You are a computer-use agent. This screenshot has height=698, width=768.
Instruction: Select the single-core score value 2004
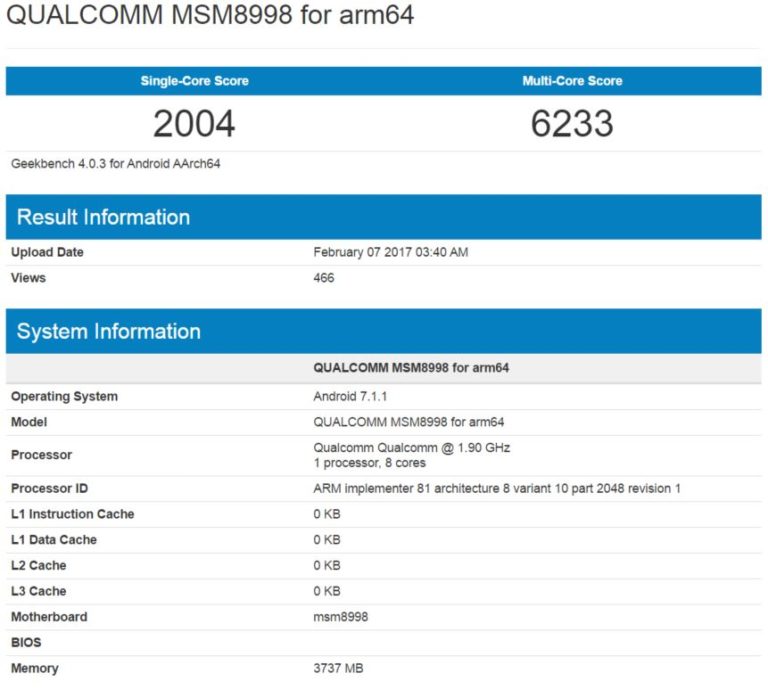(194, 123)
